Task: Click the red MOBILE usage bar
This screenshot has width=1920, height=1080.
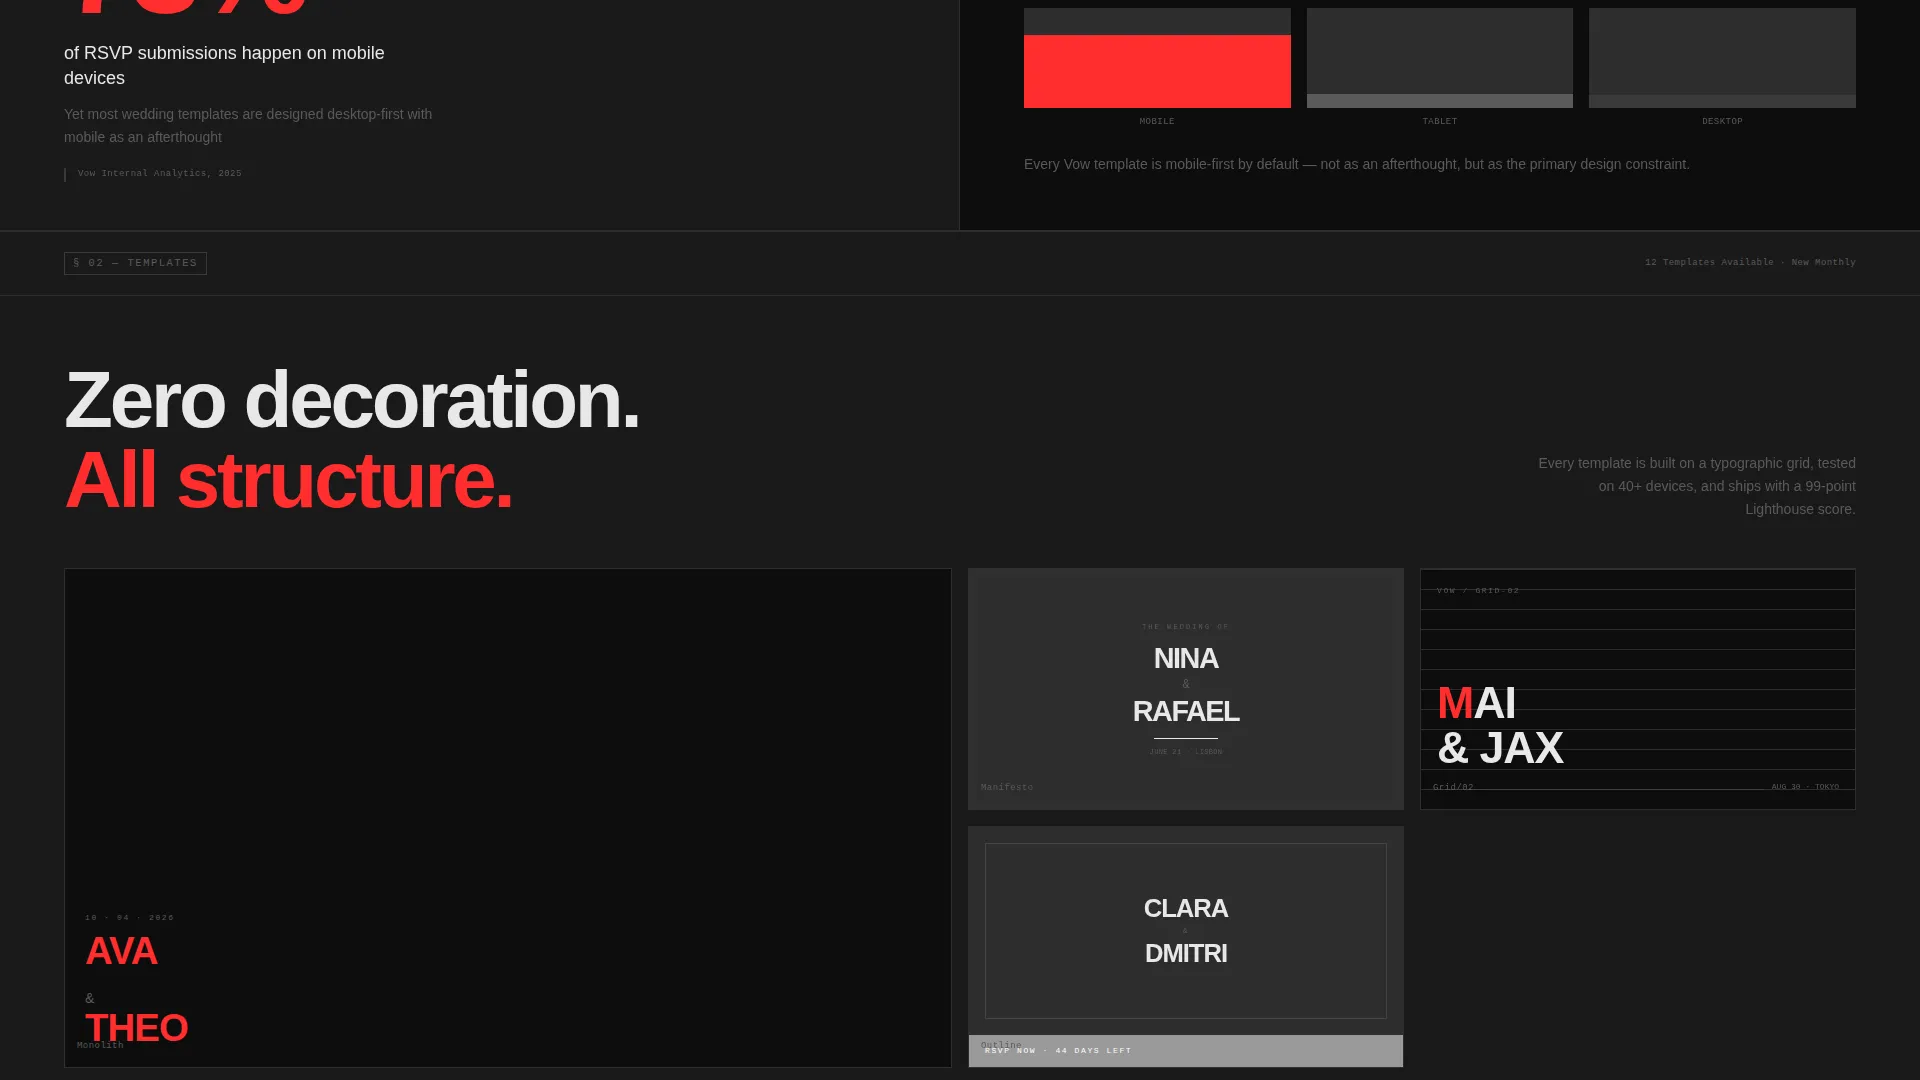Action: pyautogui.click(x=1157, y=71)
